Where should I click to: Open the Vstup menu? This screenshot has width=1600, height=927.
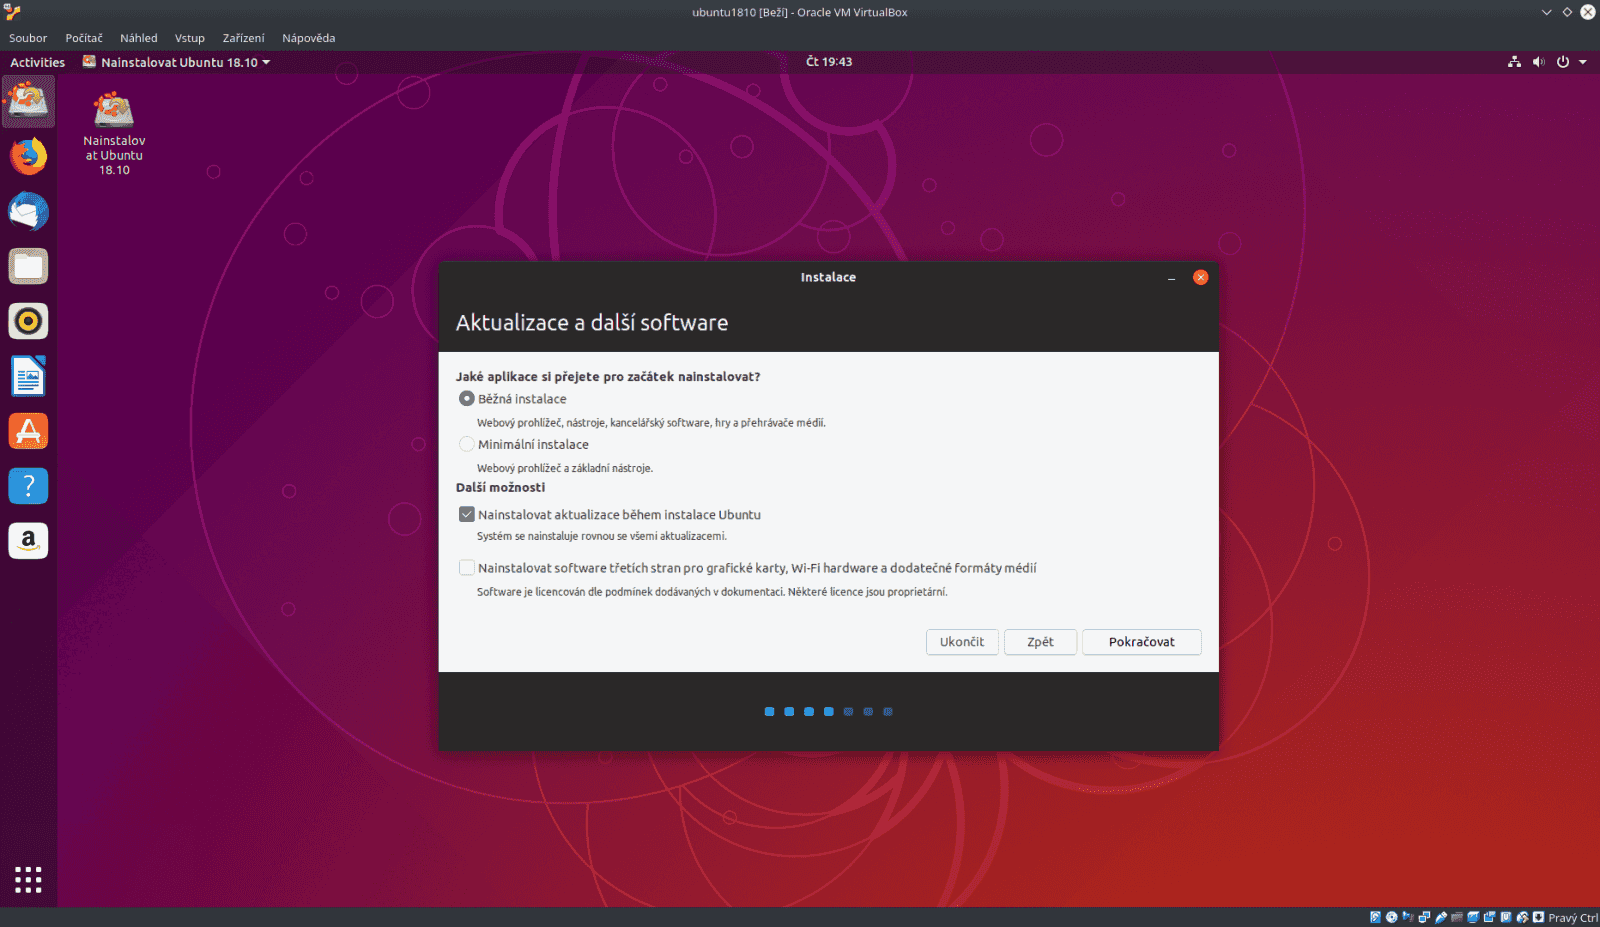[x=189, y=38]
